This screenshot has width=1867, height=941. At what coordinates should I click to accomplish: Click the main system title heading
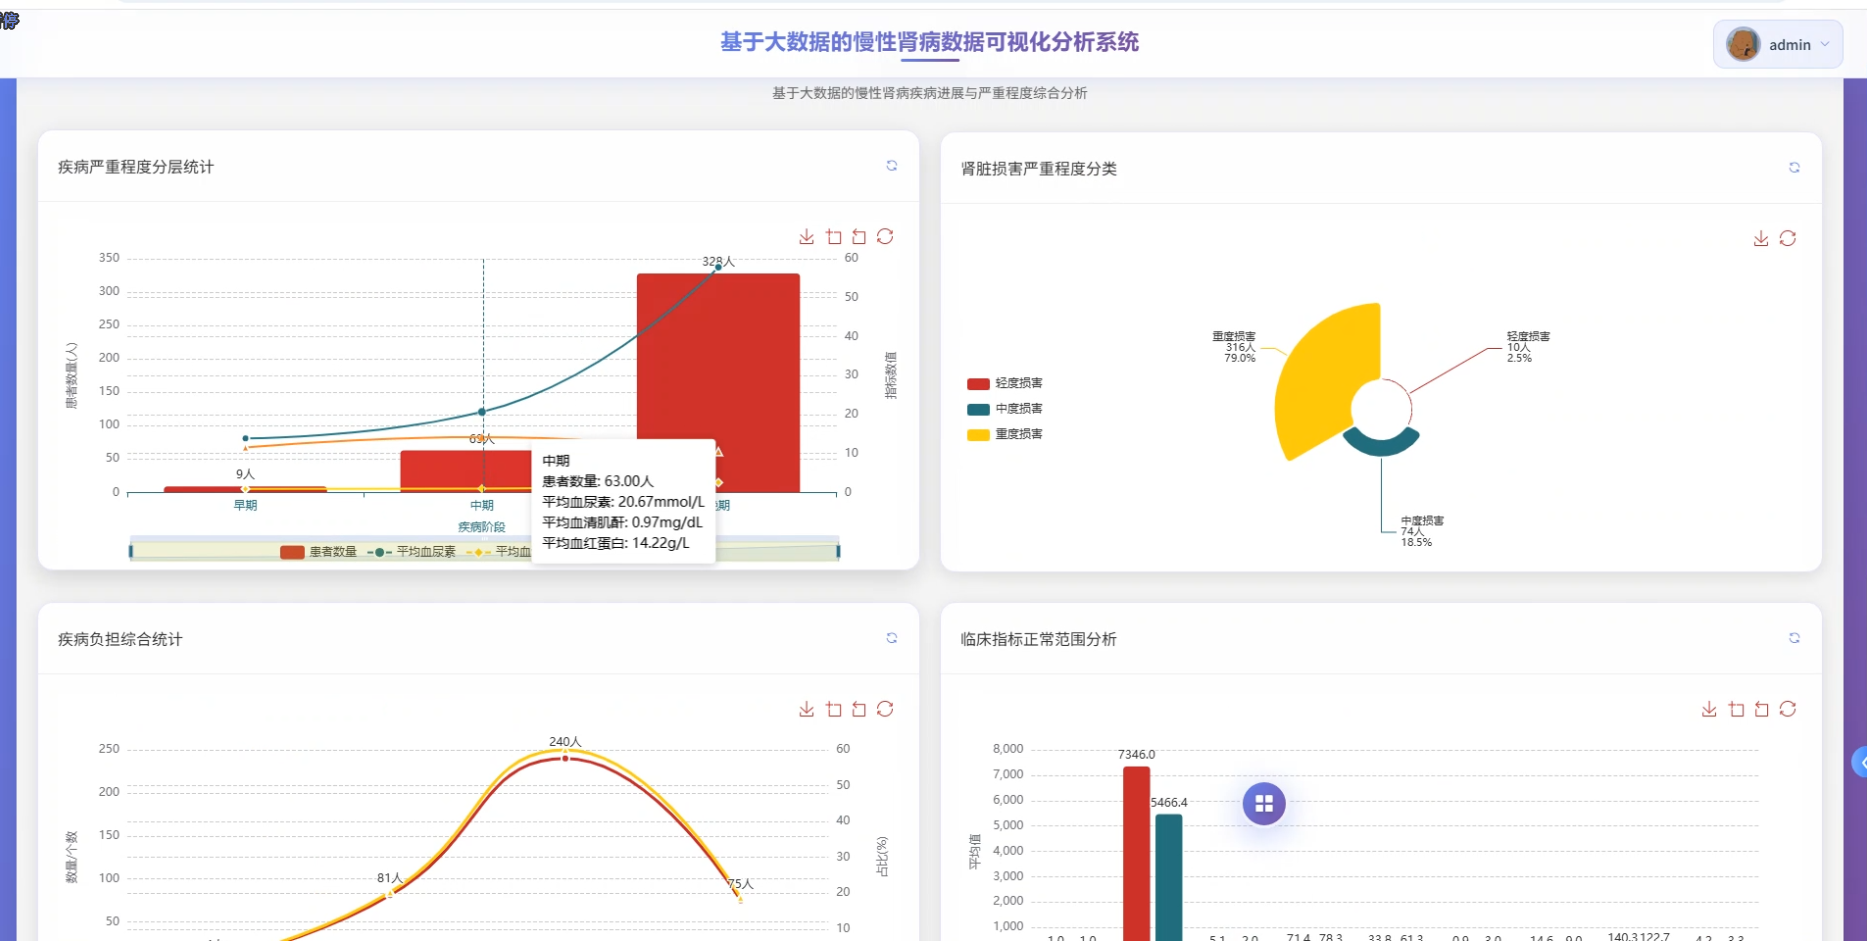[930, 42]
